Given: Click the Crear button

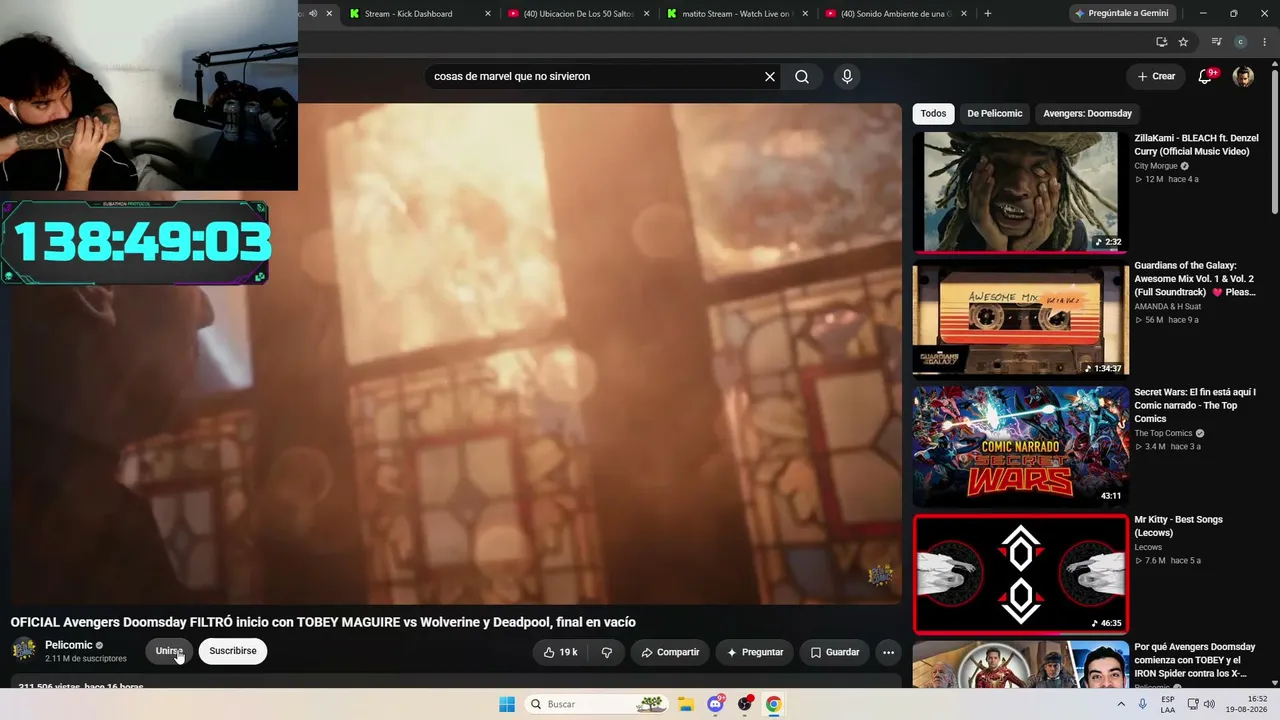Looking at the screenshot, I should (1156, 77).
